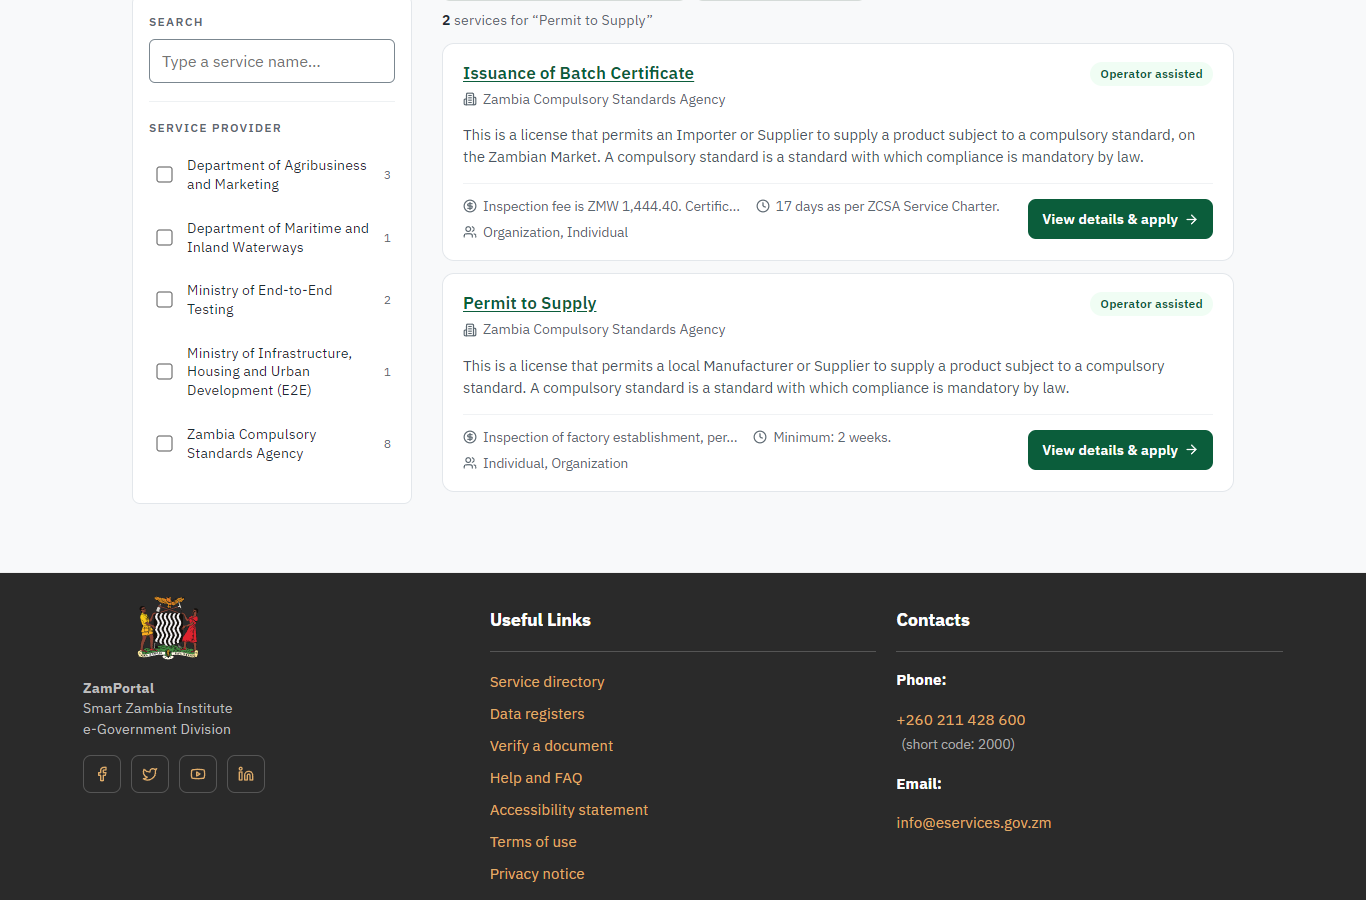Click the "17 days as per ZCSA Service Charter." text
Screen dimensions: 1366x900
click(x=888, y=207)
